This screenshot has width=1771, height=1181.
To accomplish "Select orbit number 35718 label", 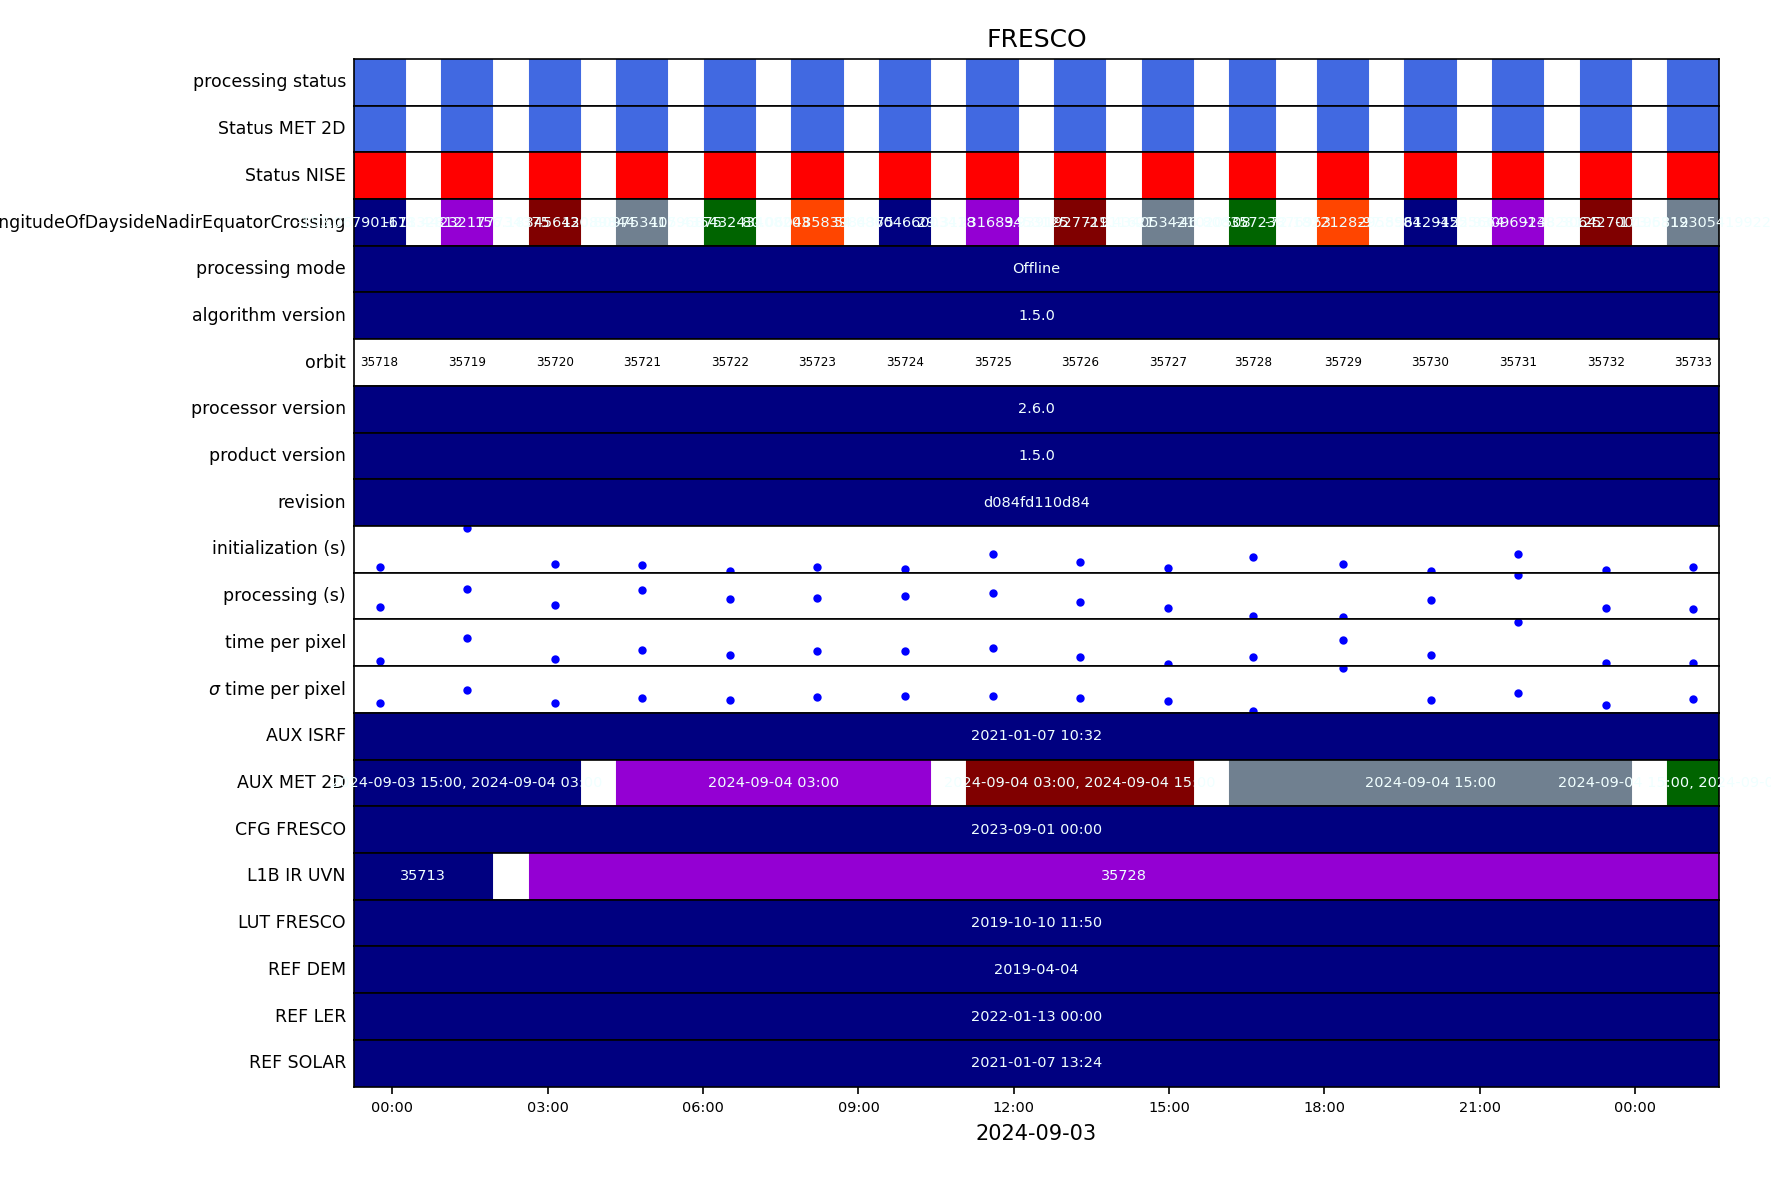I will click(379, 362).
